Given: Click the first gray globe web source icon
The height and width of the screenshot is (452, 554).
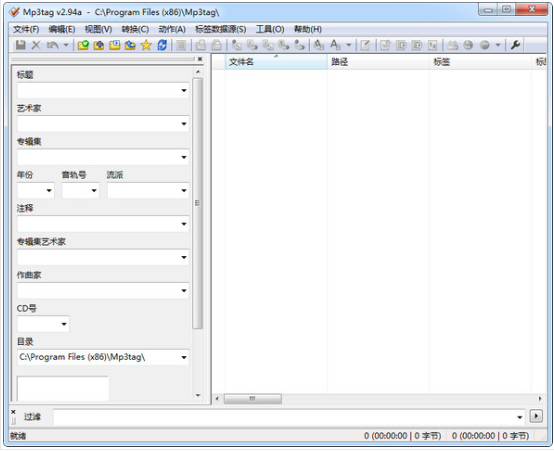Looking at the screenshot, I should tap(468, 45).
